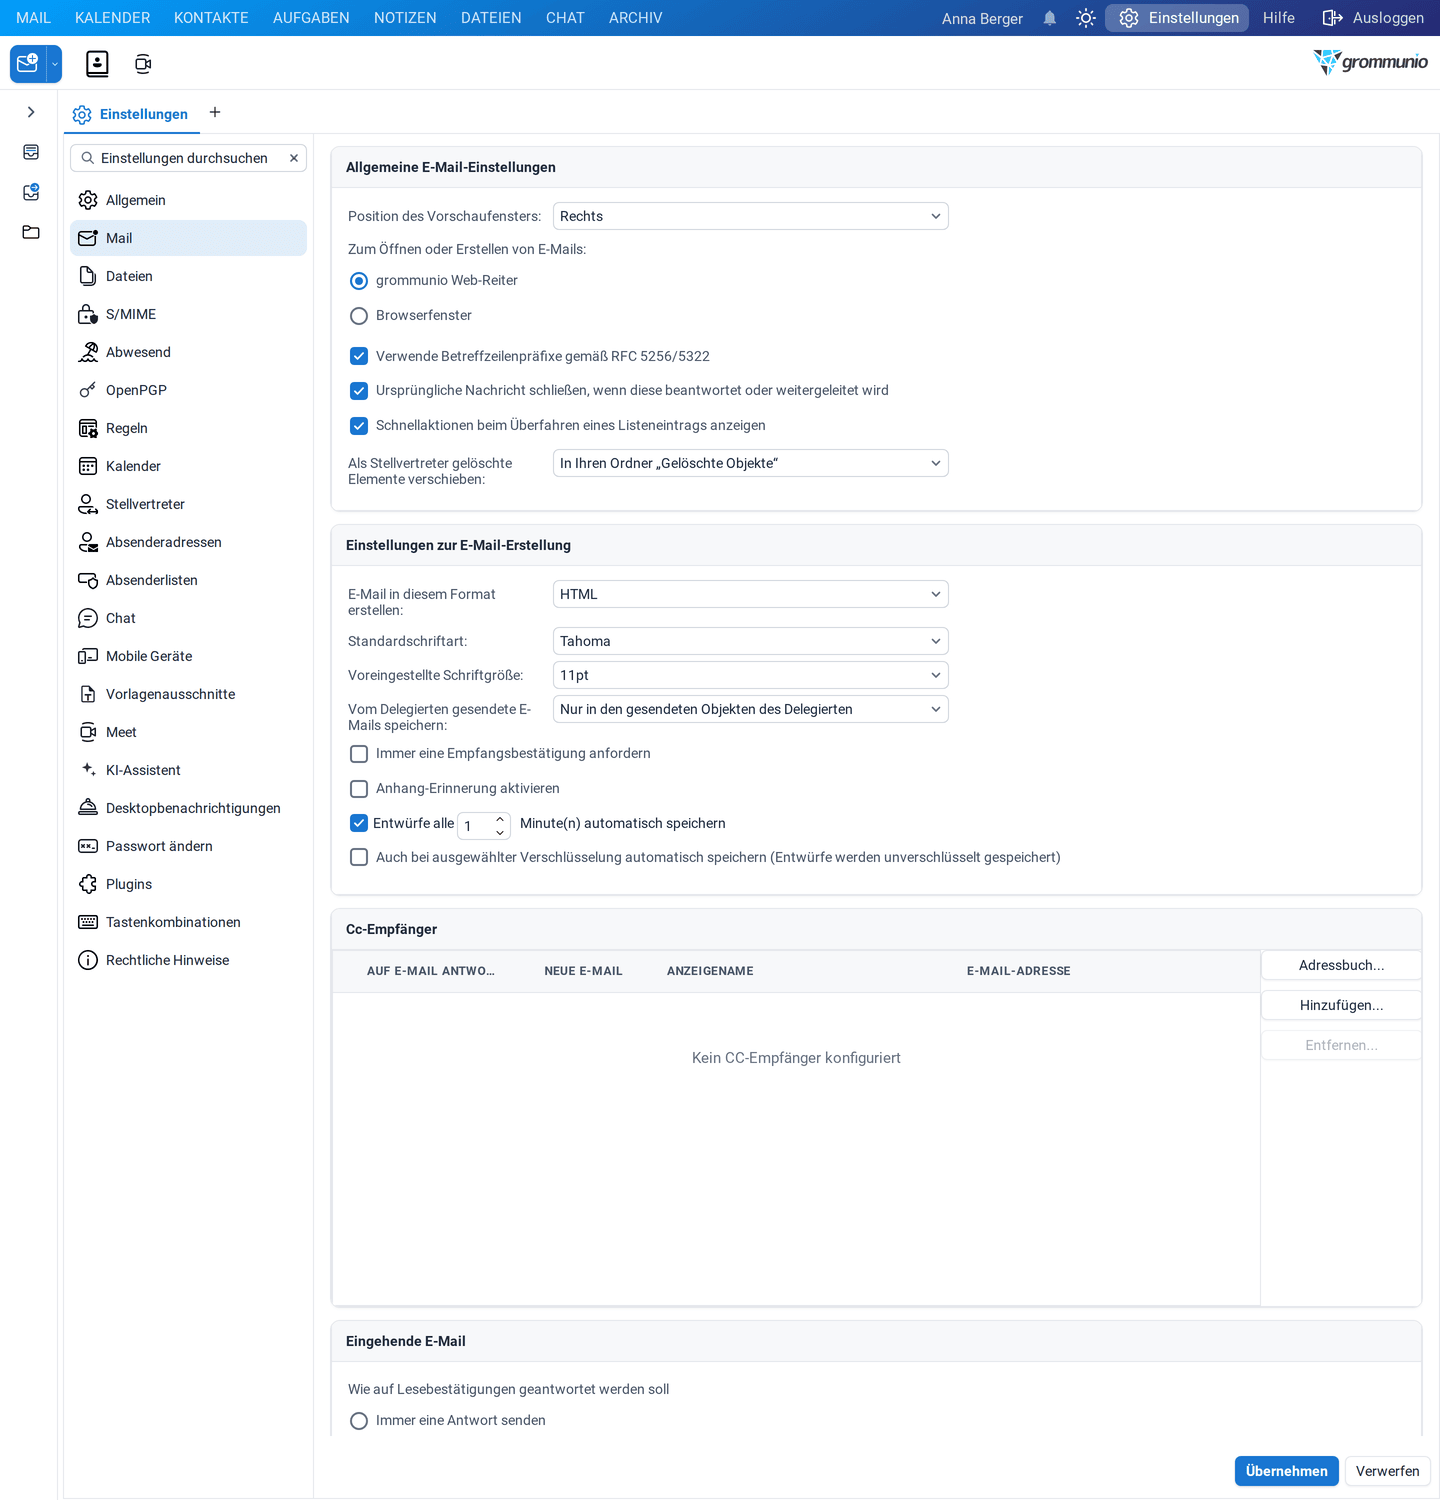The width and height of the screenshot is (1440, 1500).
Task: Open Desktopbenachrichtigungen settings
Action: click(x=188, y=808)
